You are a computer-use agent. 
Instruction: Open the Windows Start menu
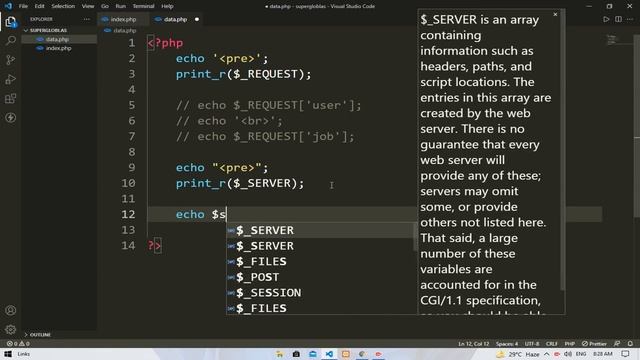8,354
